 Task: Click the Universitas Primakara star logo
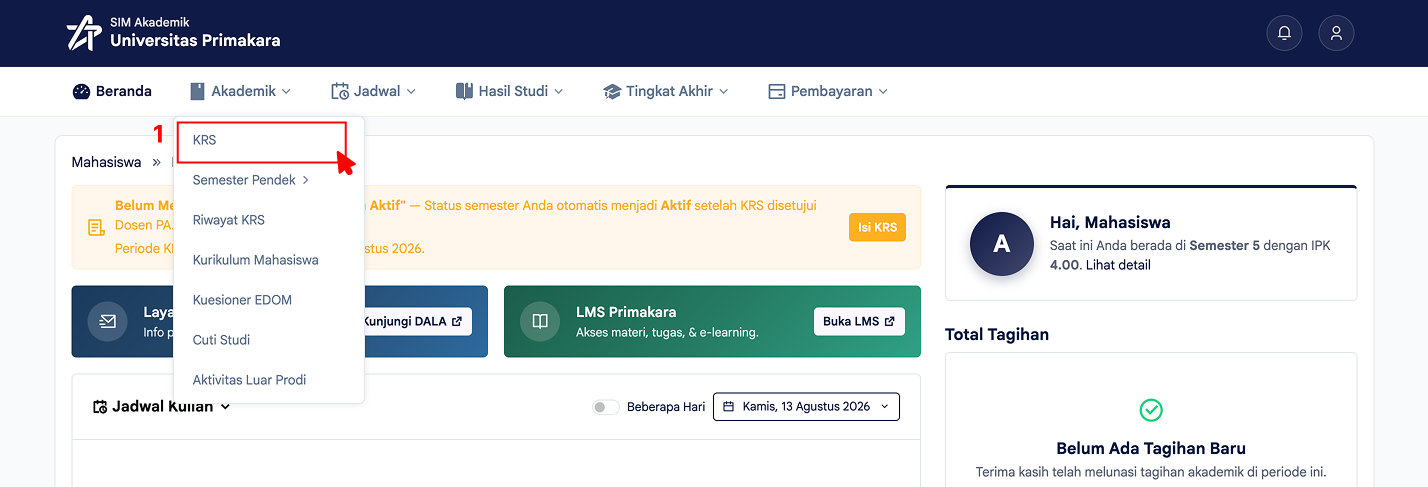(84, 33)
